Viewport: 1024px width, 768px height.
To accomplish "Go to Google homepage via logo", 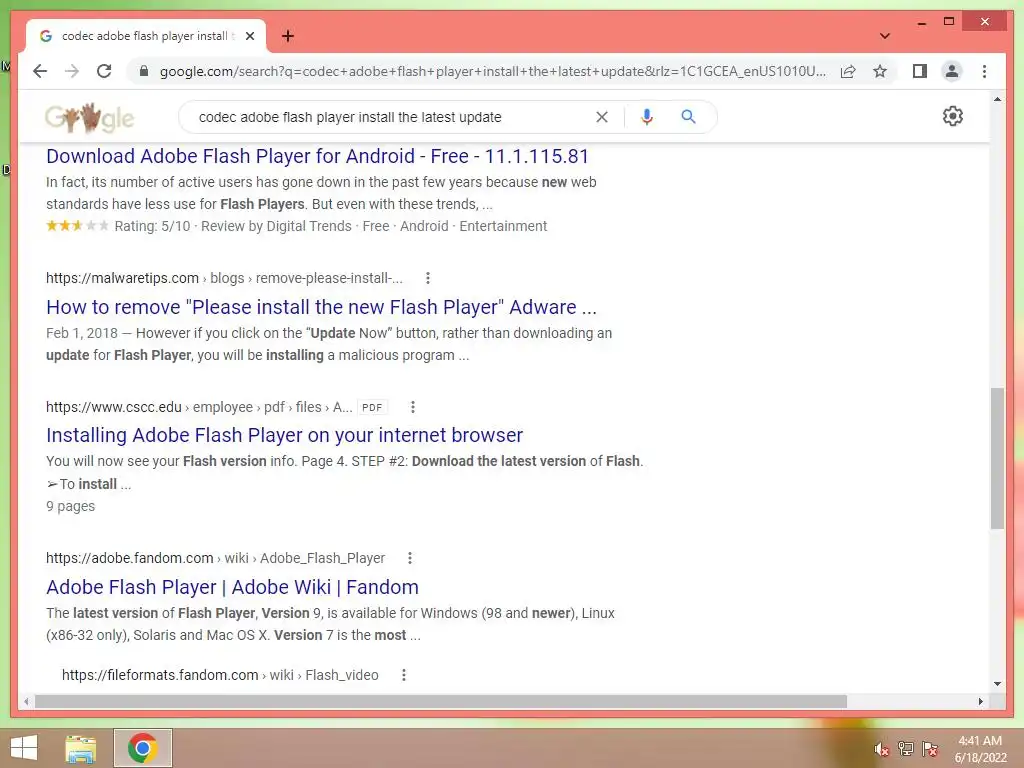I will pos(89,118).
